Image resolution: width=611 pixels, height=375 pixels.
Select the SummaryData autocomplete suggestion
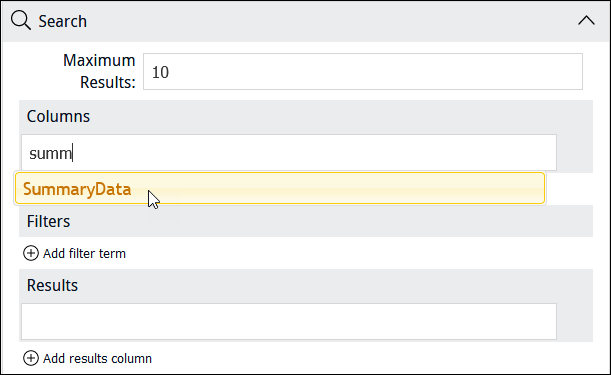click(x=280, y=188)
